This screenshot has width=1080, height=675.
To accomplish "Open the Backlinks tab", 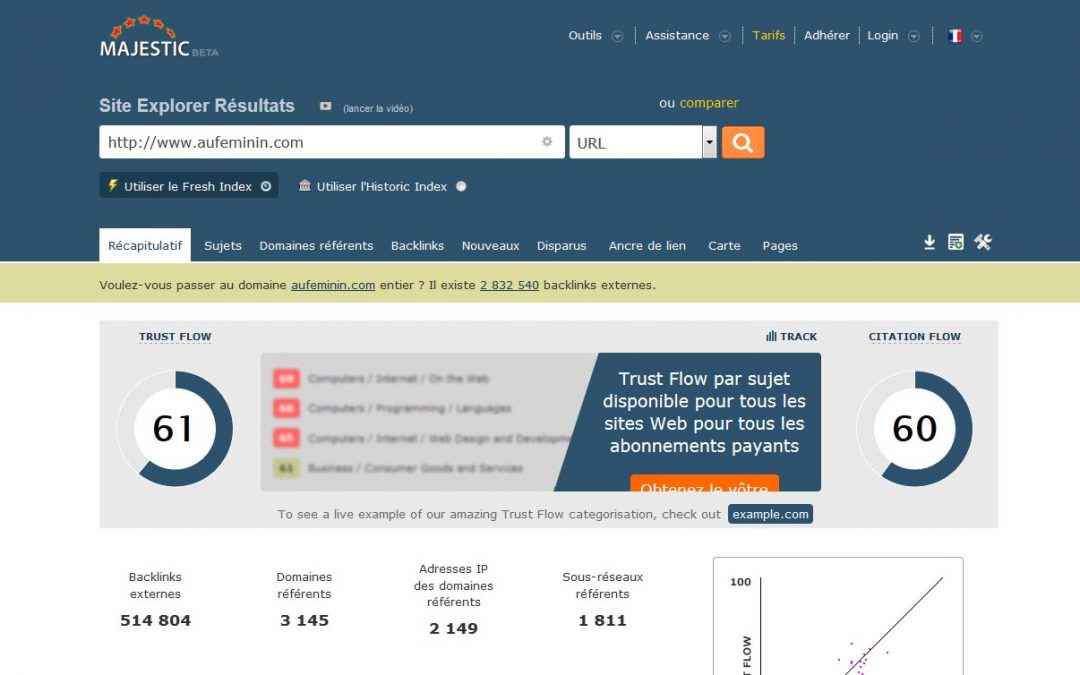I will (x=417, y=246).
